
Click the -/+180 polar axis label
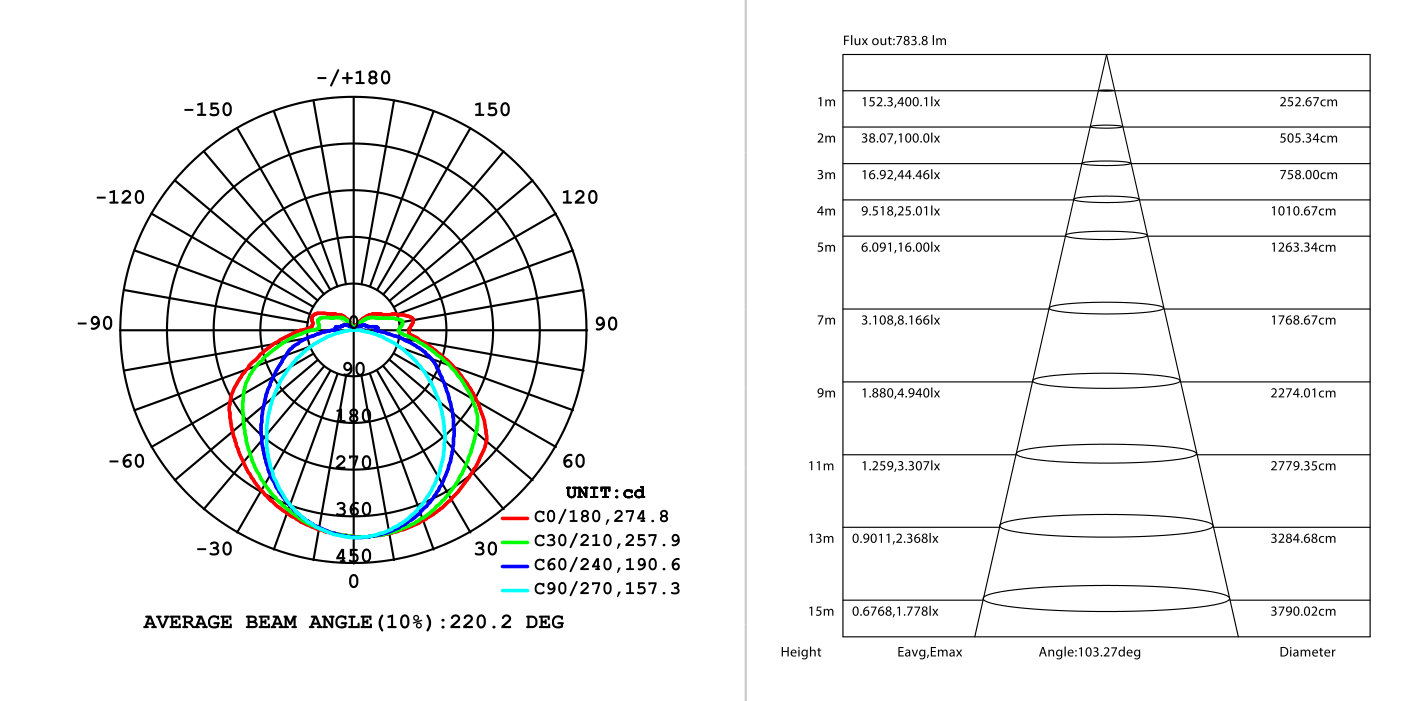point(353,78)
